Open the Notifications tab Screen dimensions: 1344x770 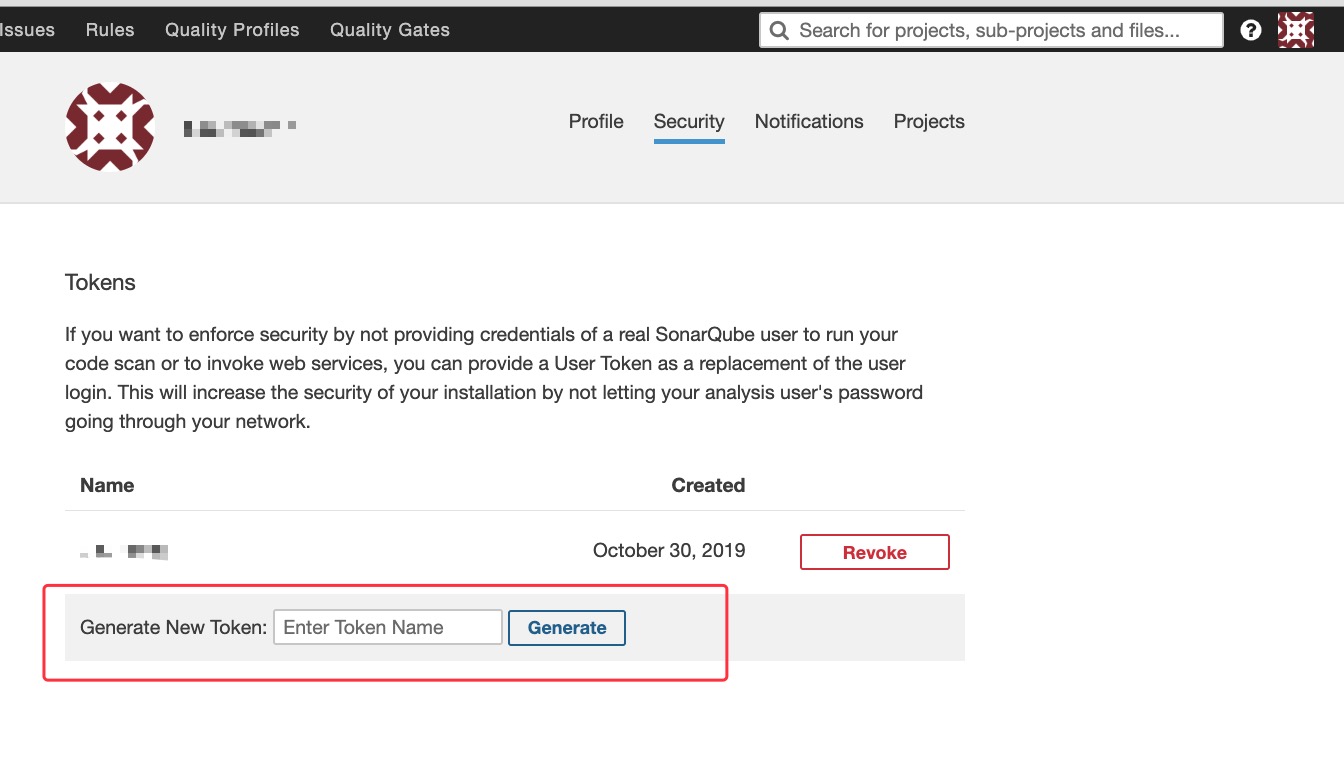pos(809,122)
